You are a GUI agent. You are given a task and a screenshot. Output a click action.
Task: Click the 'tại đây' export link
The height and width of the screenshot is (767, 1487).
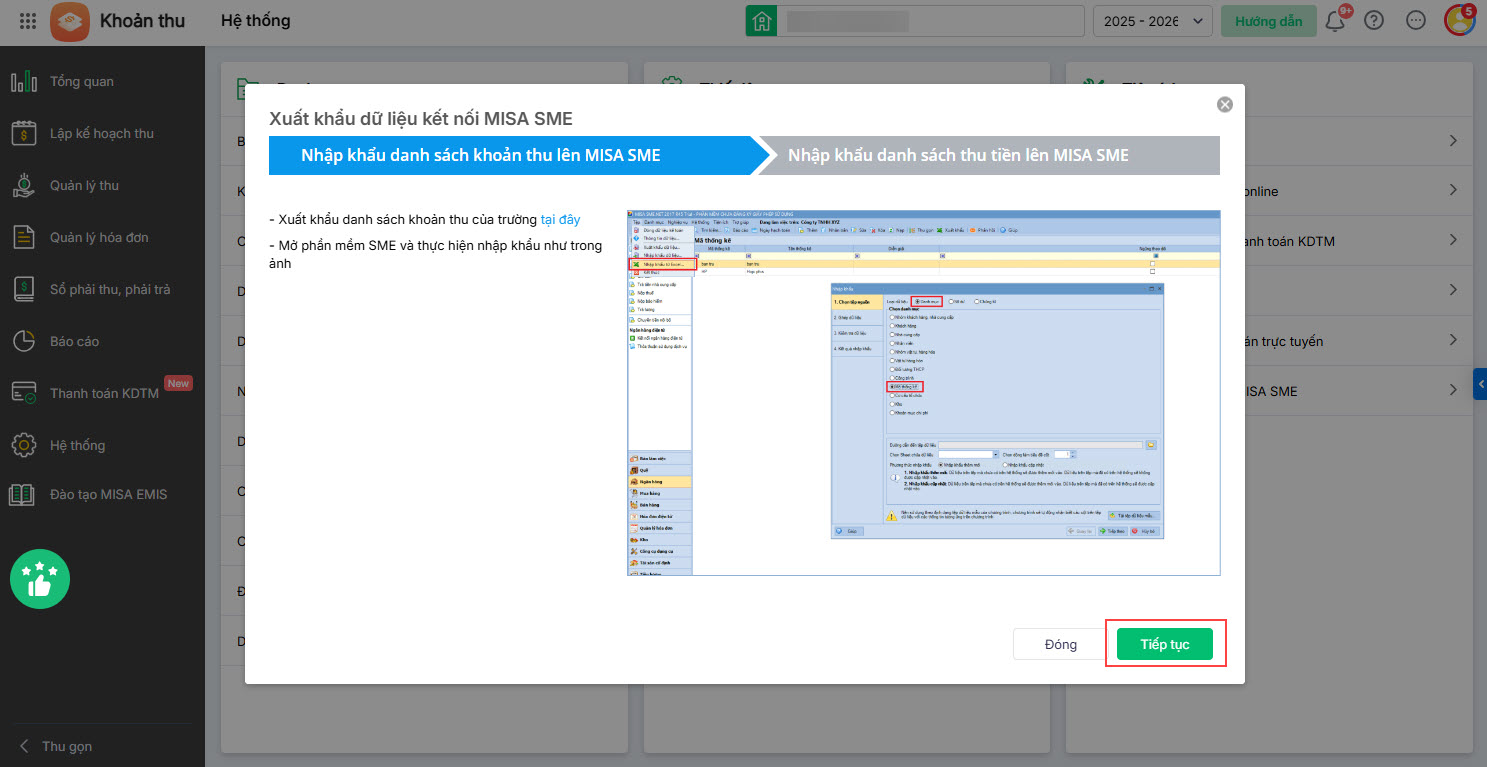click(x=560, y=219)
